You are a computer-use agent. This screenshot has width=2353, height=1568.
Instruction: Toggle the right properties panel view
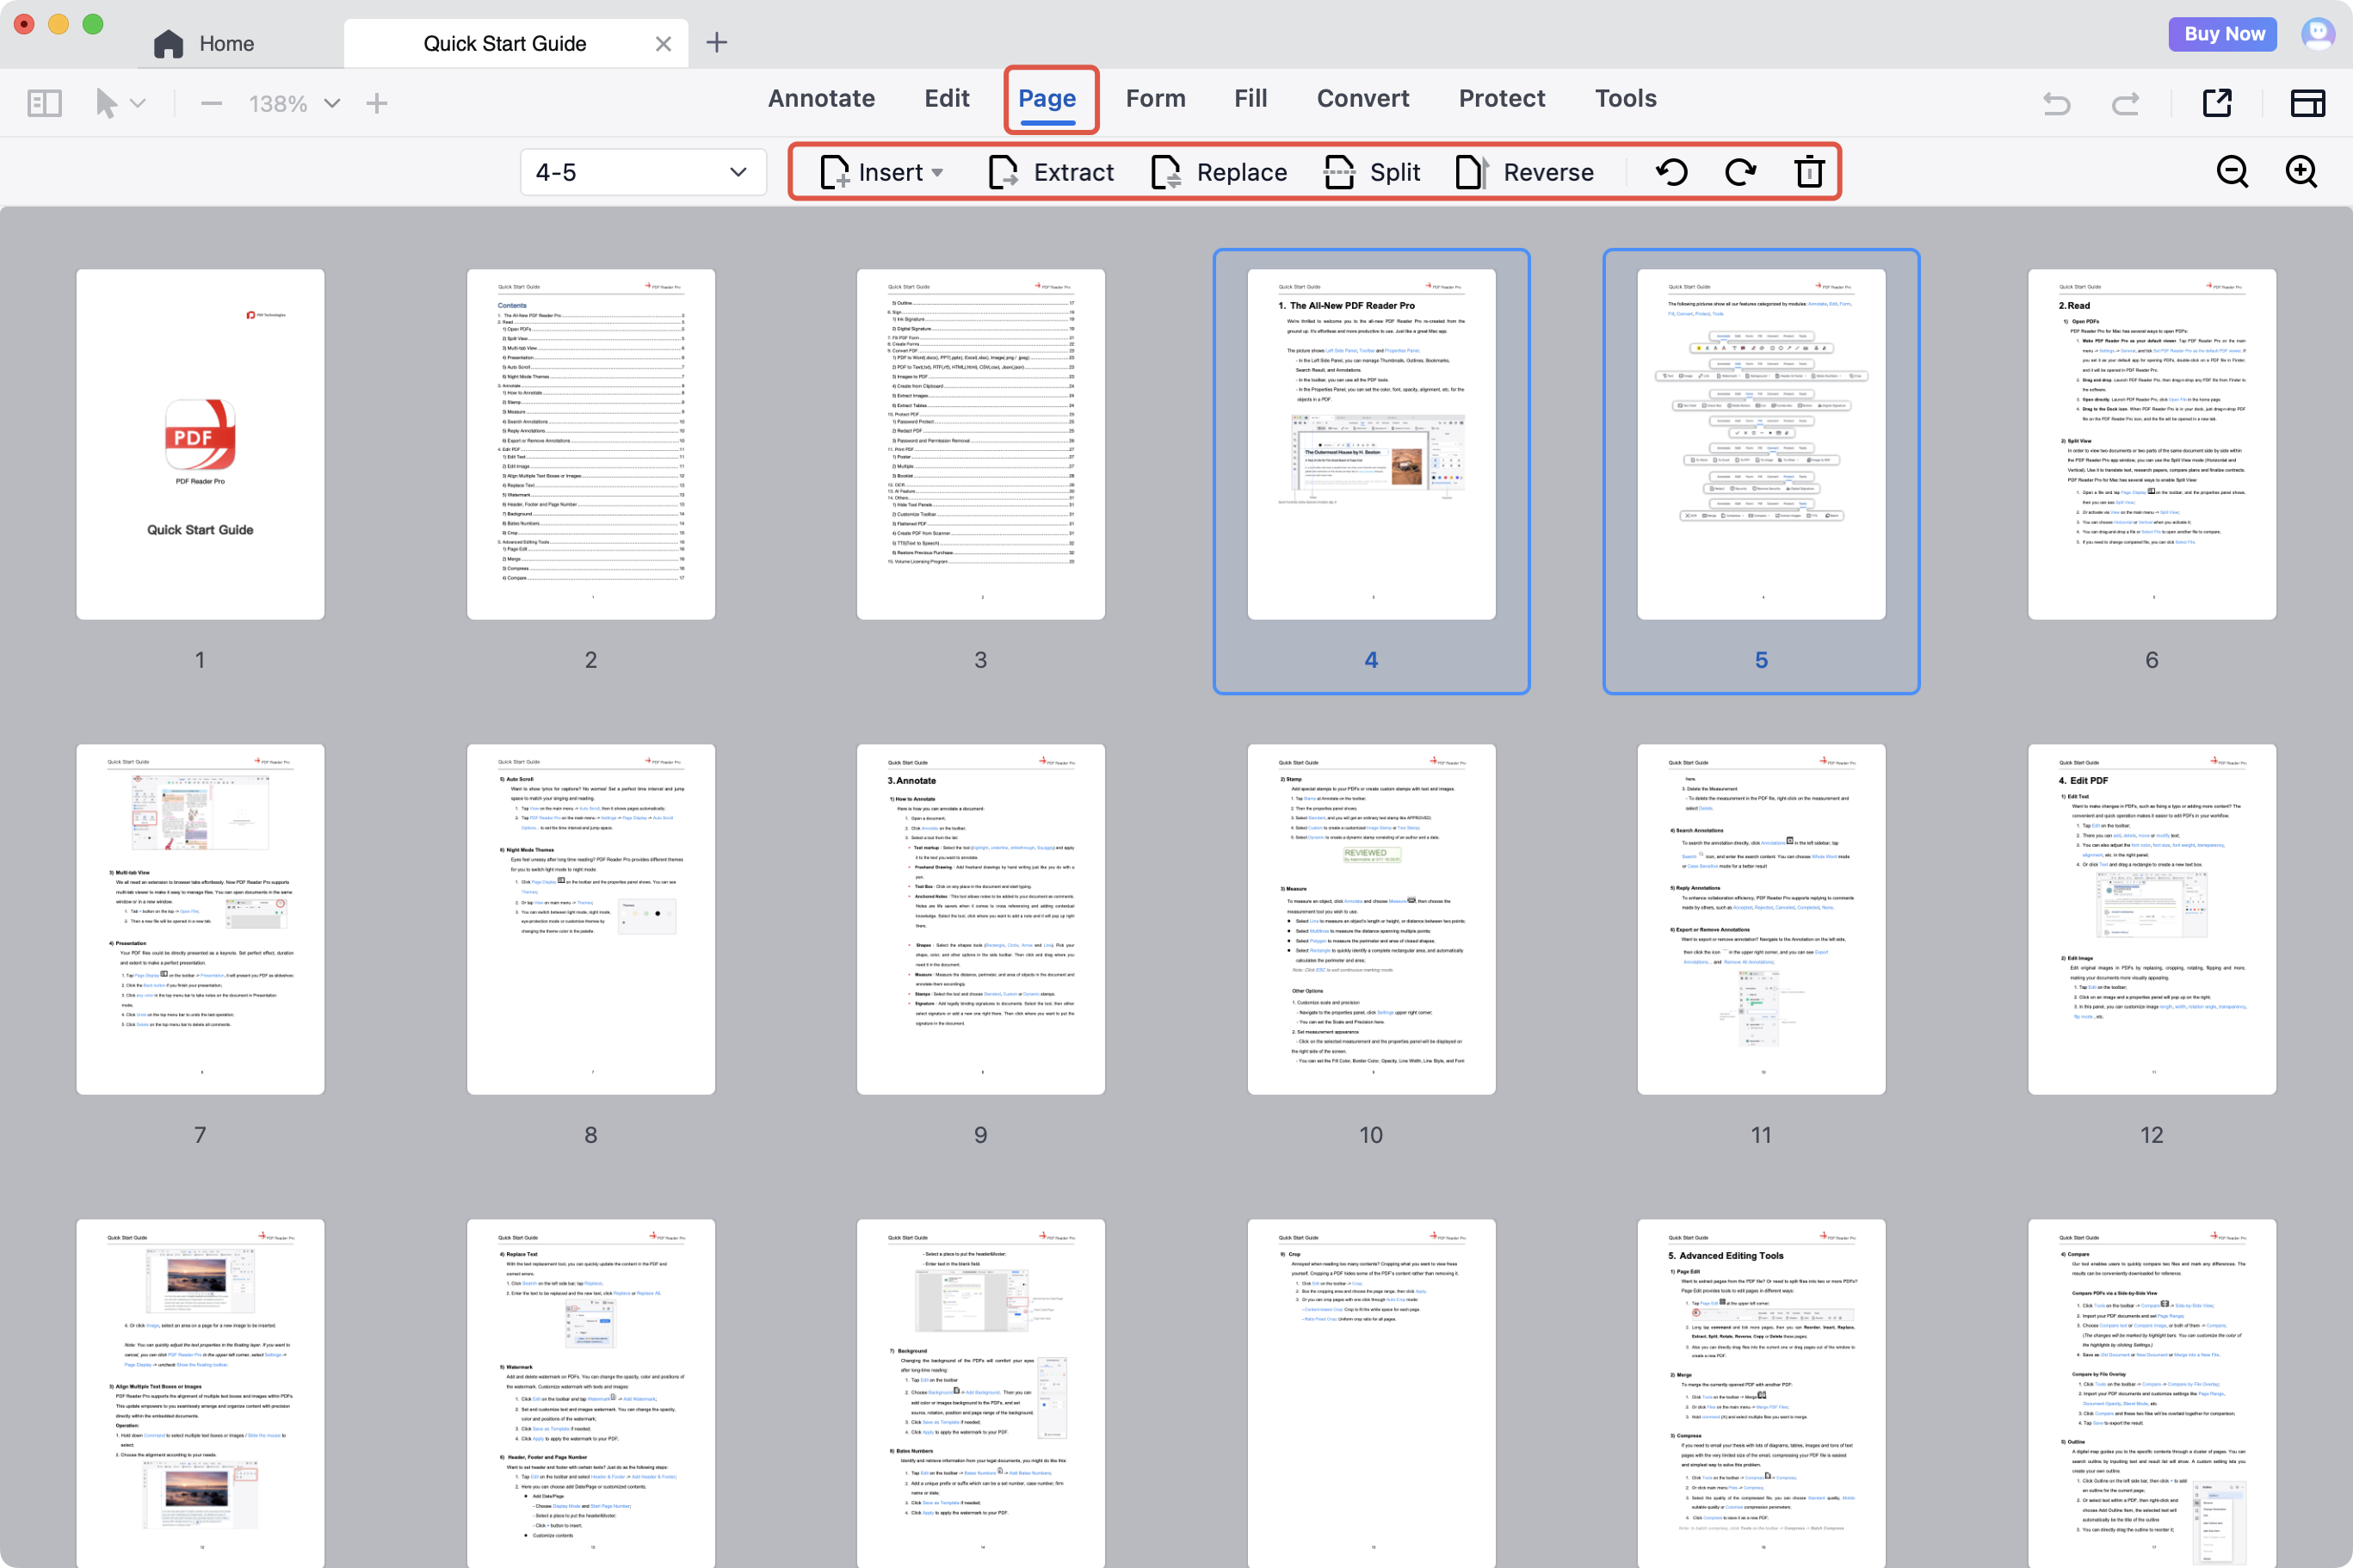pos(2307,103)
